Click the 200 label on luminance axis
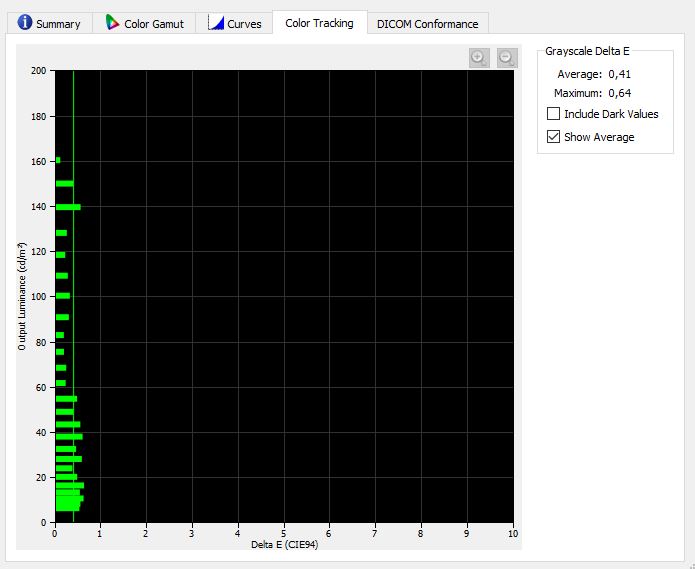695x569 pixels. [x=39, y=70]
